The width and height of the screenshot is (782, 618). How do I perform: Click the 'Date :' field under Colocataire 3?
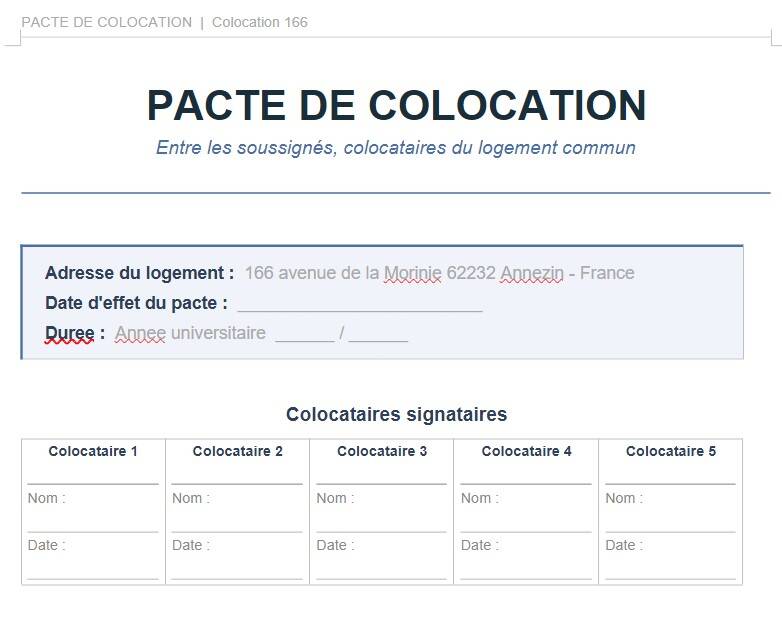pyautogui.click(x=382, y=556)
